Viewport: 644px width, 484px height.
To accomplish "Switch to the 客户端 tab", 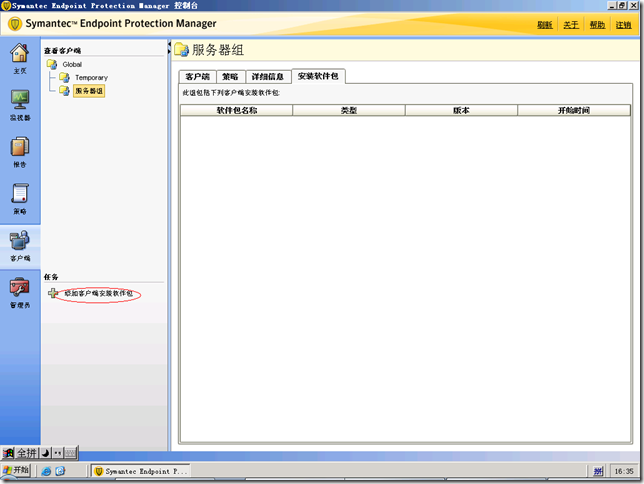I will tap(197, 77).
